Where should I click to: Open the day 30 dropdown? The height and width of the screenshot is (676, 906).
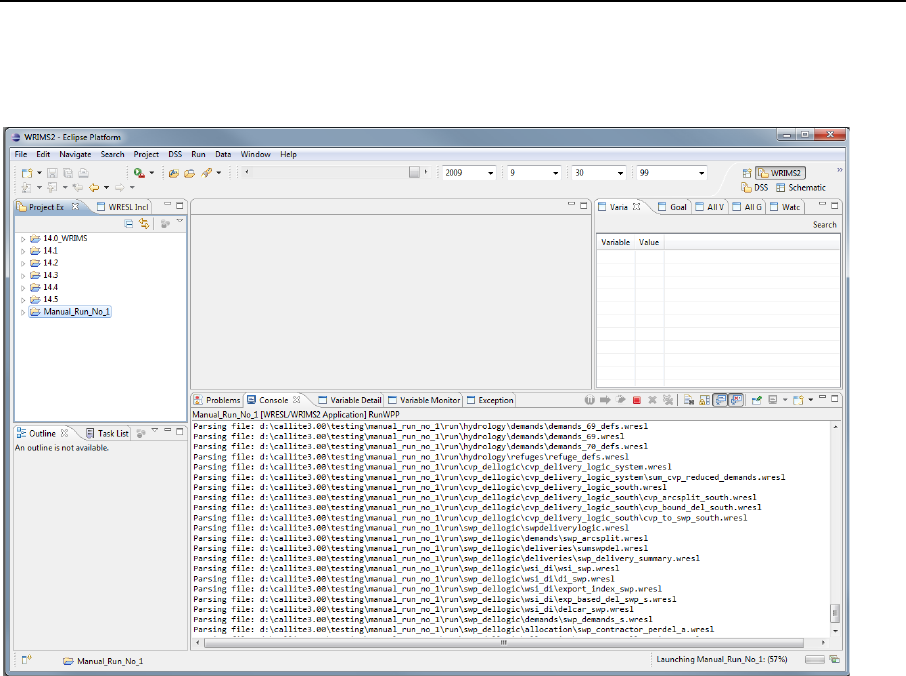621,173
